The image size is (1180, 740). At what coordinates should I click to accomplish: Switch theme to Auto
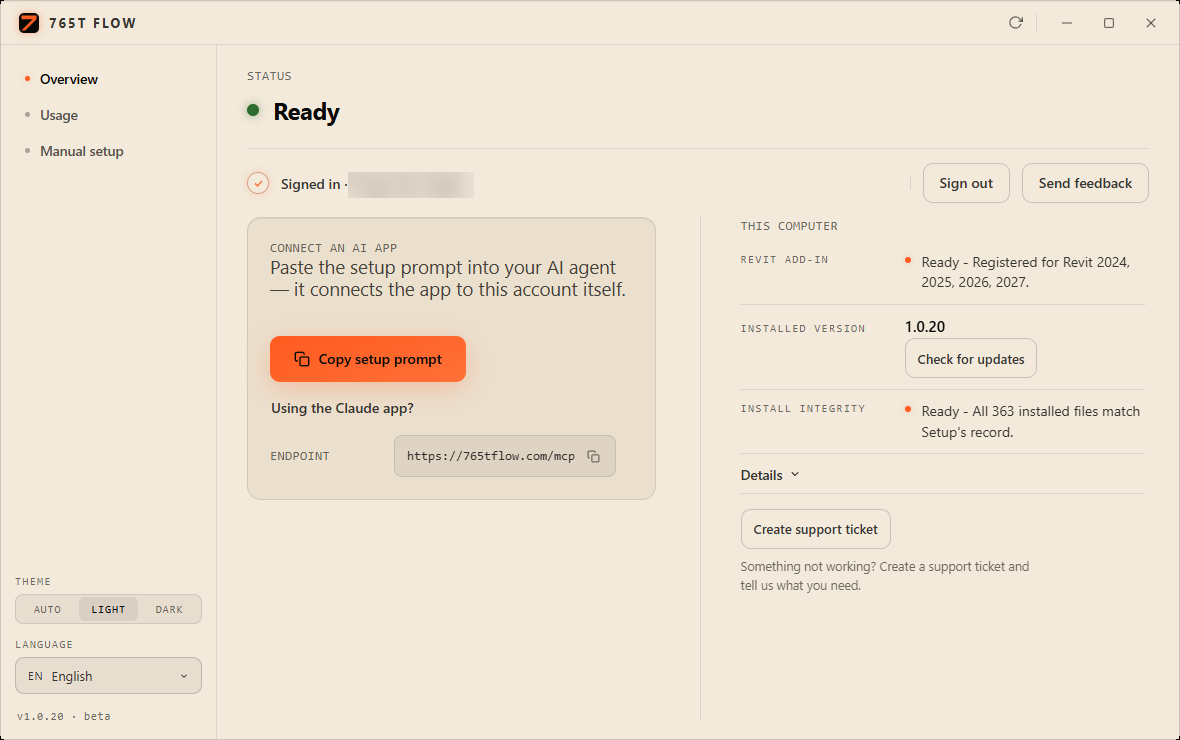coord(47,609)
